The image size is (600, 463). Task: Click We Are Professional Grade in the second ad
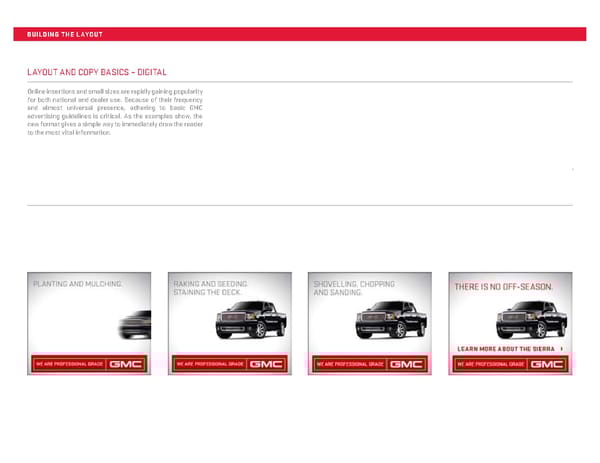click(x=209, y=364)
